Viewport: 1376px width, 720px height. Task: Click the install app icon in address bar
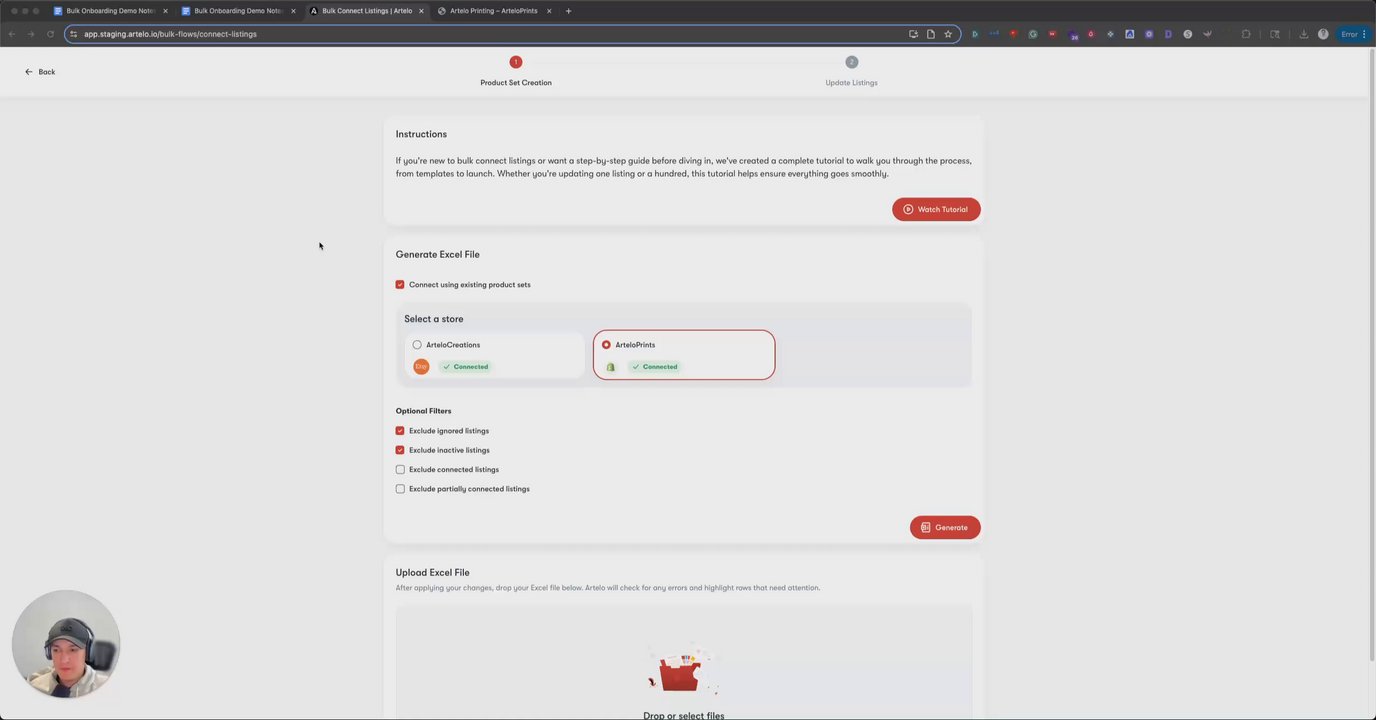point(913,34)
